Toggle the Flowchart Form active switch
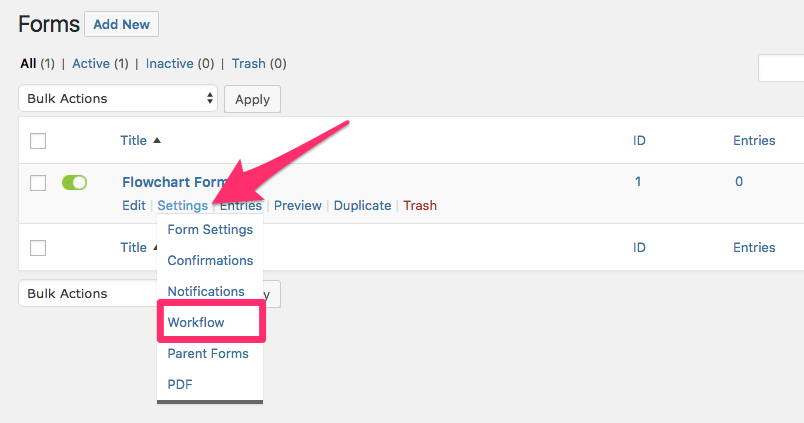This screenshot has width=804, height=423. pos(74,183)
